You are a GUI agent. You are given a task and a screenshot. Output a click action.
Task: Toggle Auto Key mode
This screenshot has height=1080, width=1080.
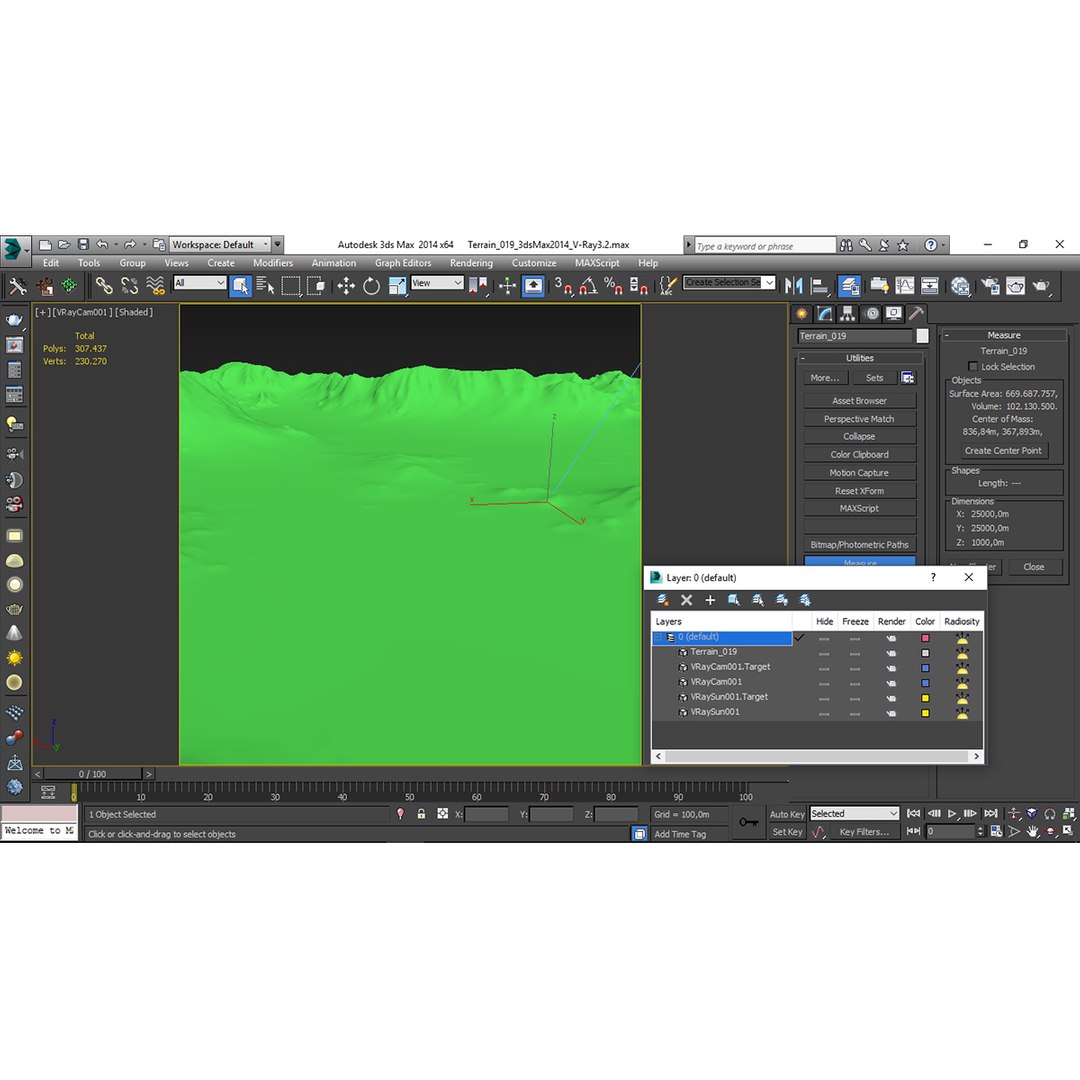(787, 814)
